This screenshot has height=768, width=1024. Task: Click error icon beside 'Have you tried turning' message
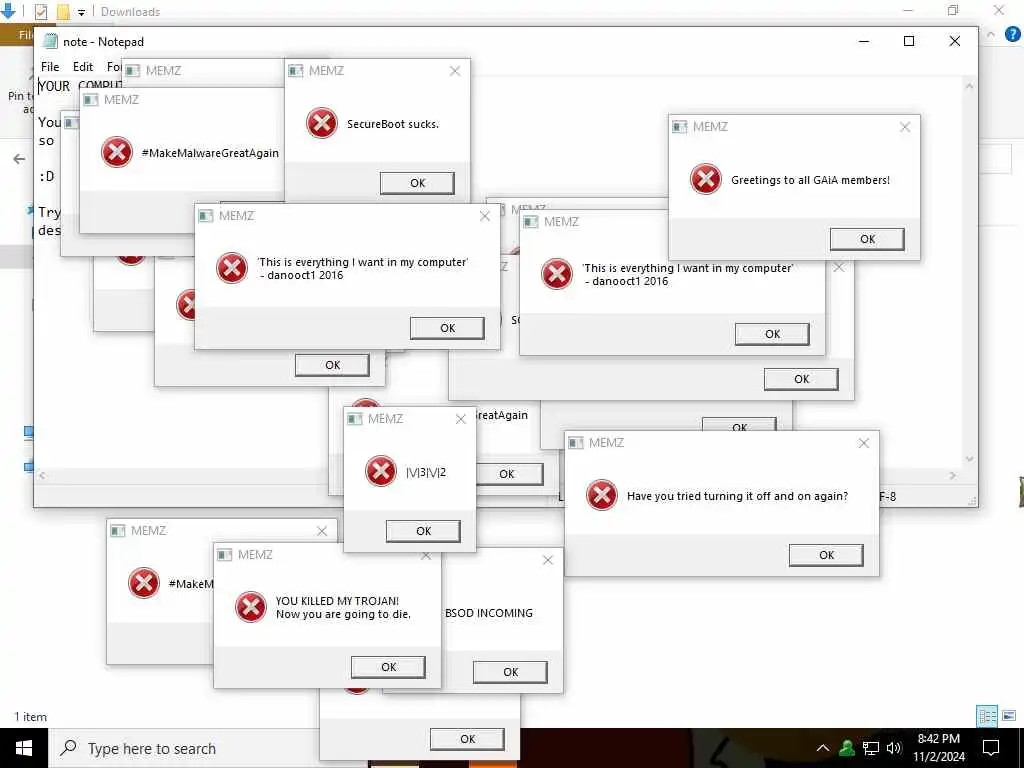click(602, 495)
